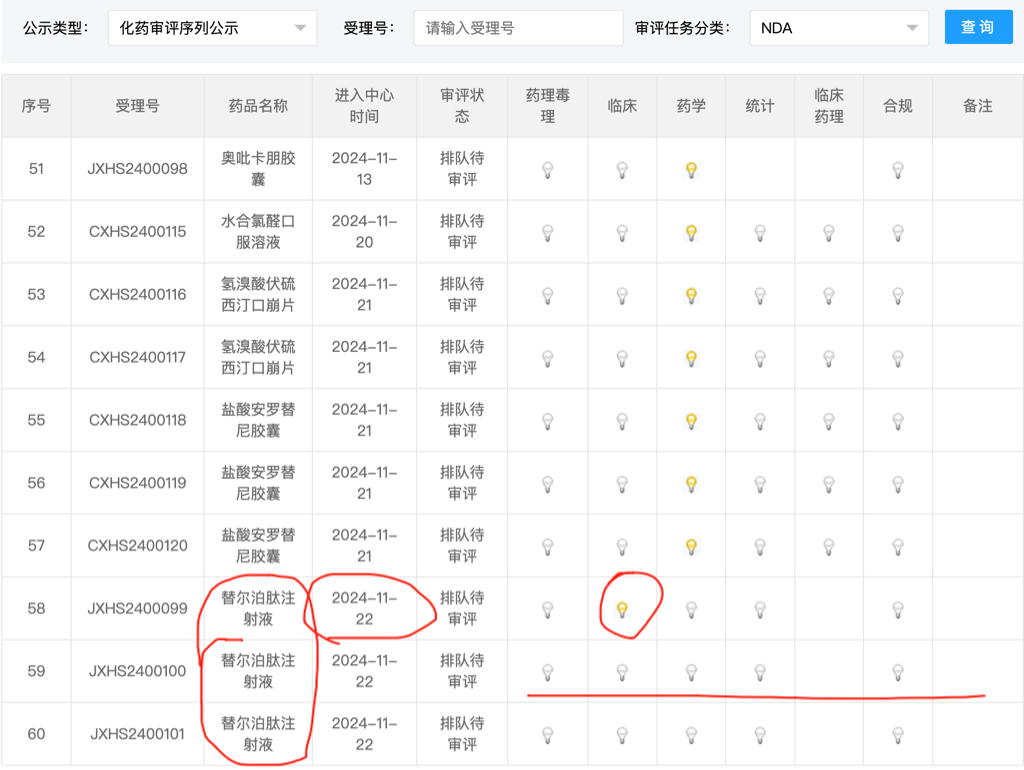
Task: Click drug name 奥吡卡朋胶囊
Action: (258, 168)
